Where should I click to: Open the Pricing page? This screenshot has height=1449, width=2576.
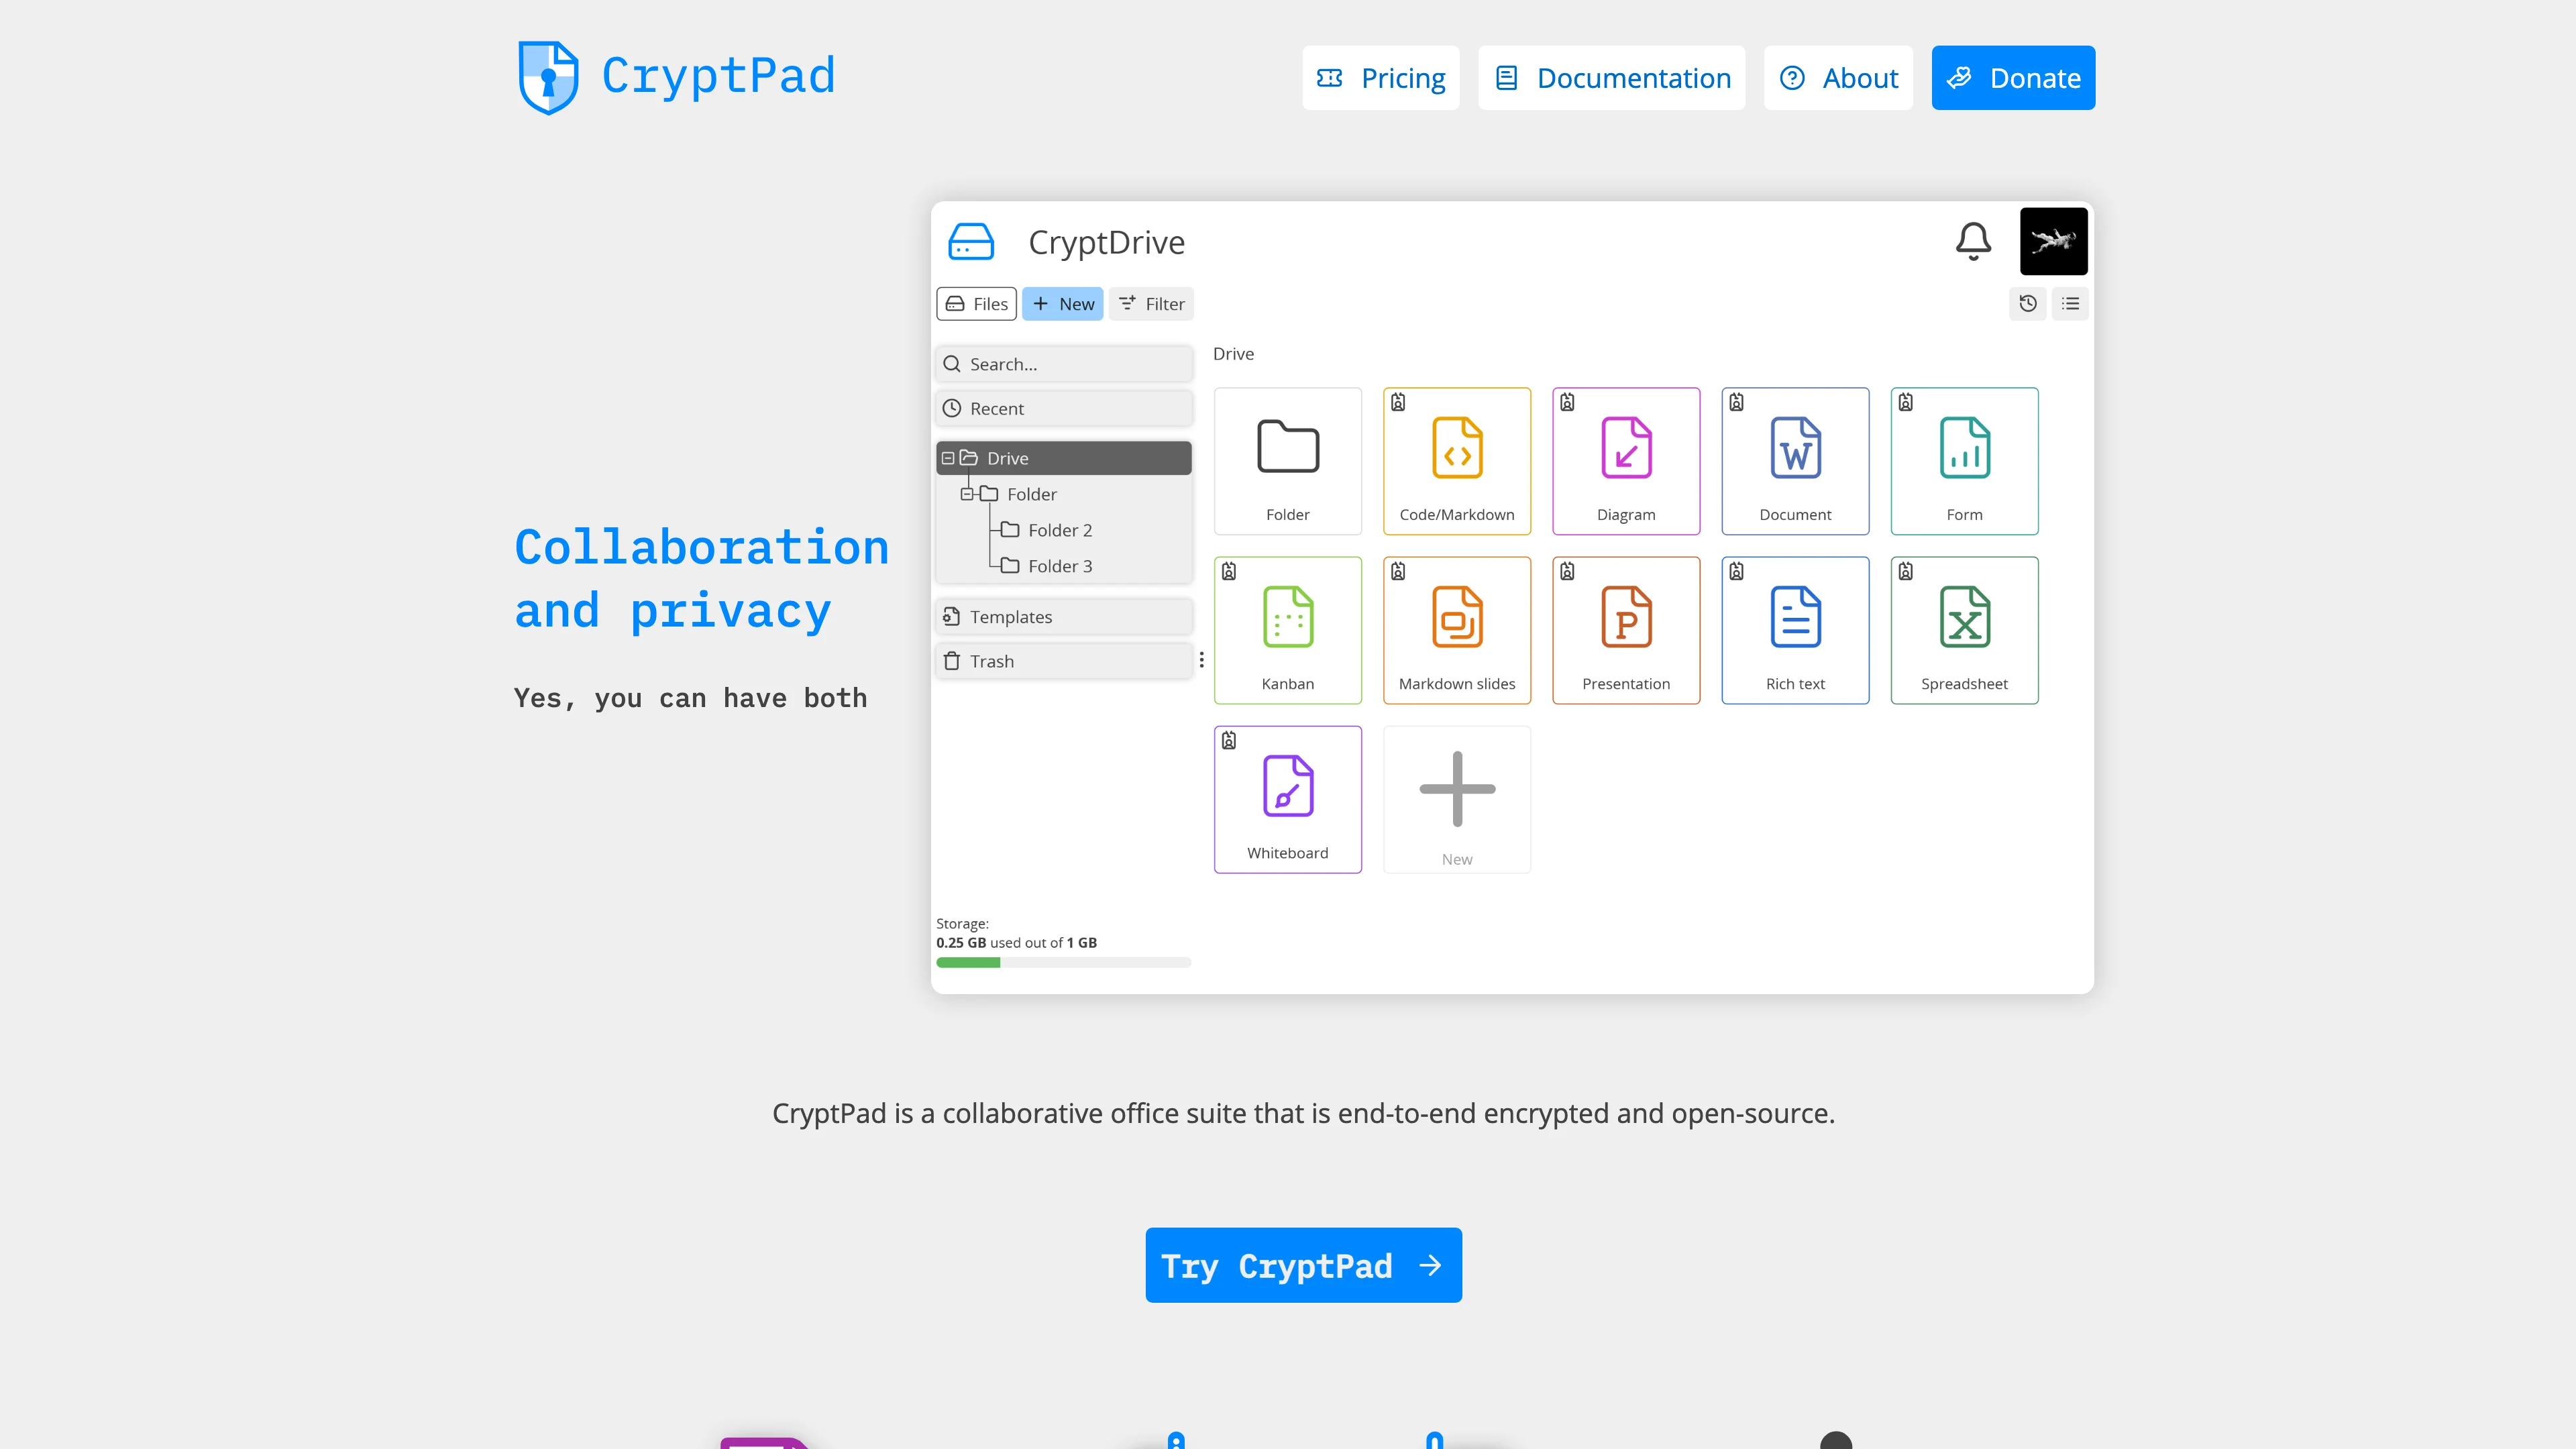pyautogui.click(x=1381, y=78)
